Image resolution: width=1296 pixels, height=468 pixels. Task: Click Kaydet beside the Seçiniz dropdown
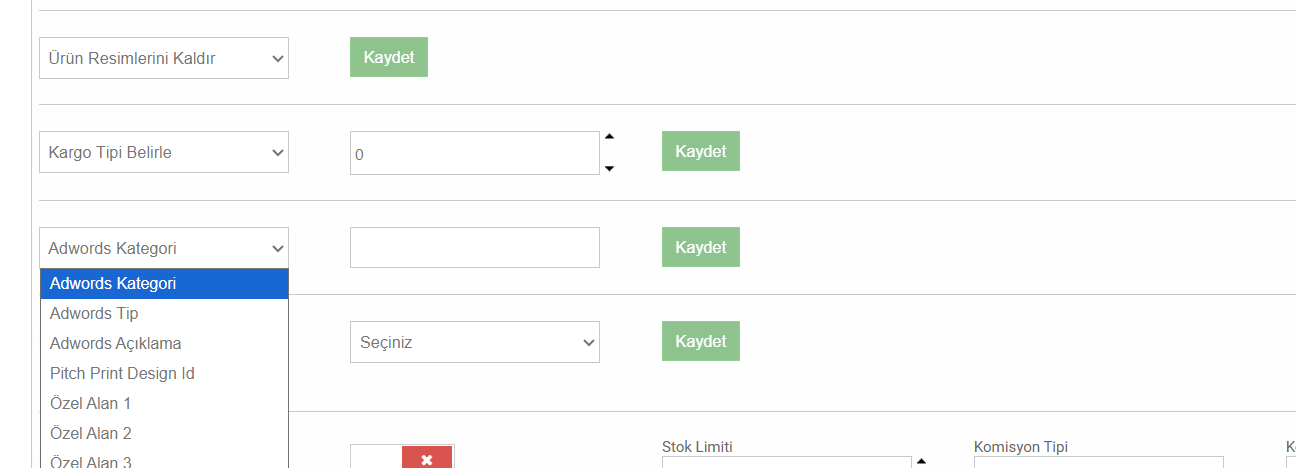701,341
